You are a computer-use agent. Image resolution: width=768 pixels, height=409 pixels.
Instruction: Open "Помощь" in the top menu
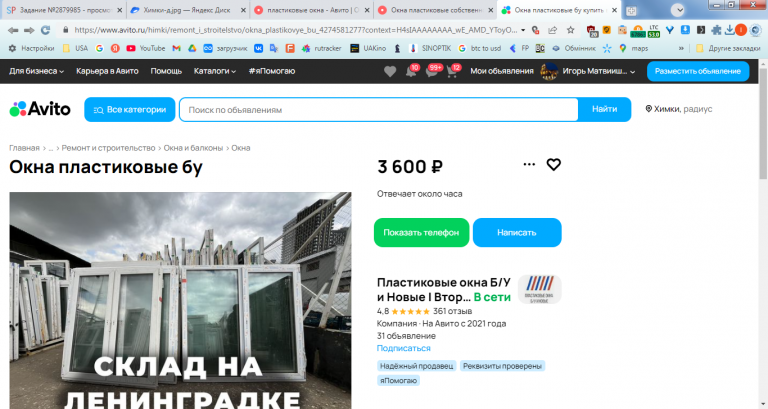(166, 71)
